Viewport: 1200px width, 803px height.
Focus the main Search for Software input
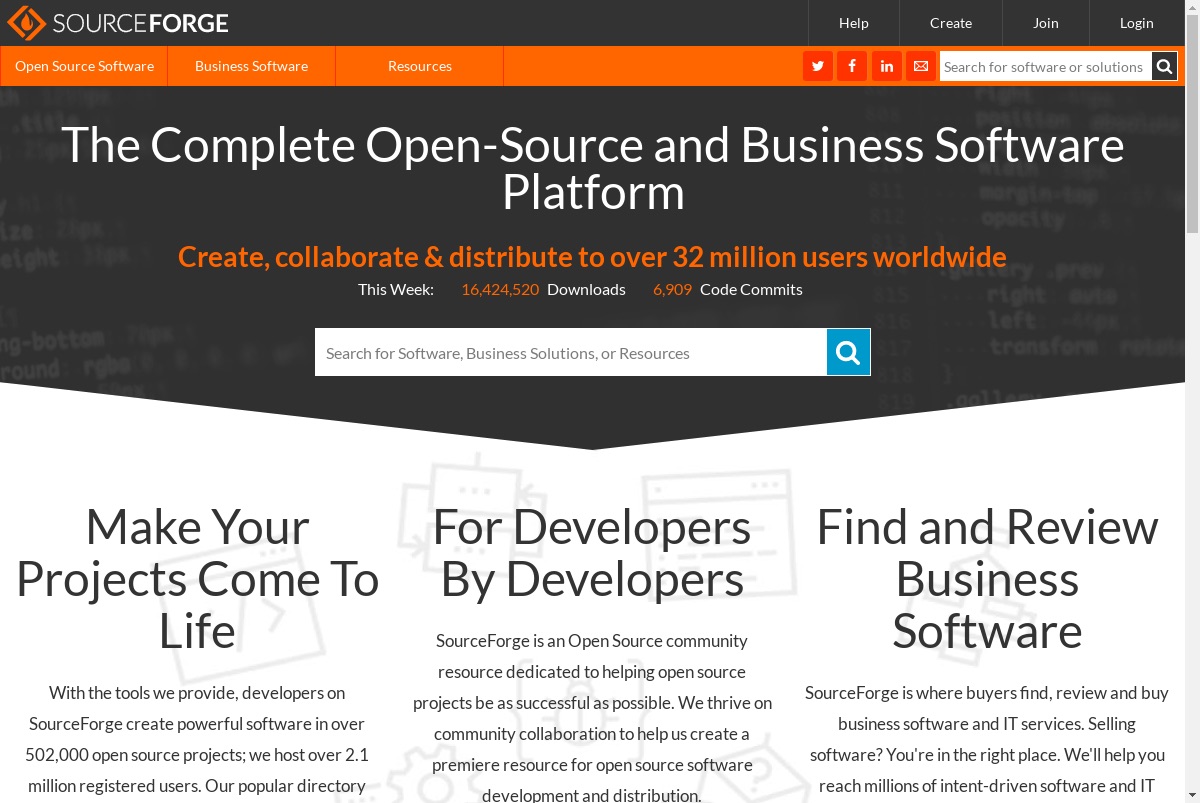571,352
